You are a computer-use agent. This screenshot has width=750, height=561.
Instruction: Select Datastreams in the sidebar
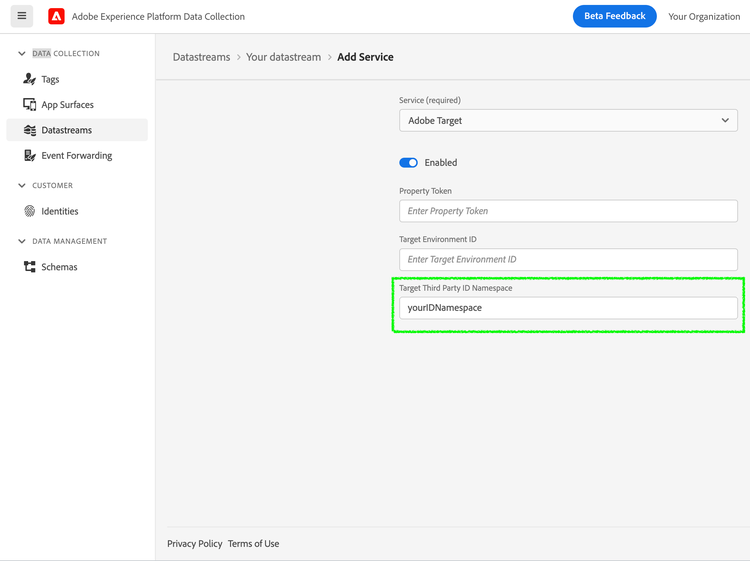[x=77, y=130]
